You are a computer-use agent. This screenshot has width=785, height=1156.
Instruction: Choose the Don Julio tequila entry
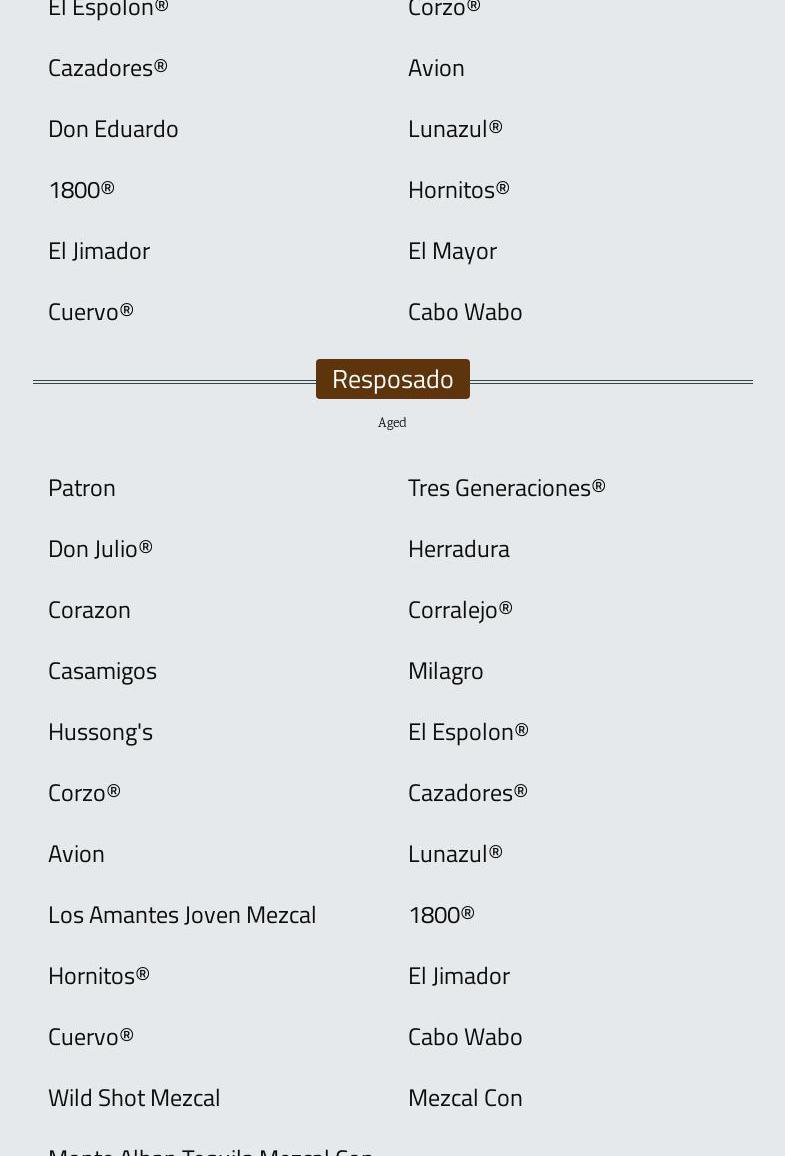[100, 549]
